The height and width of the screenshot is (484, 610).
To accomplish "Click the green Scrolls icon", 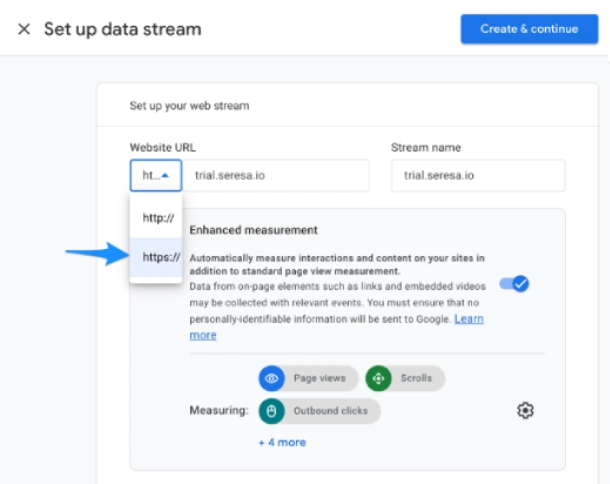I will coord(378,378).
